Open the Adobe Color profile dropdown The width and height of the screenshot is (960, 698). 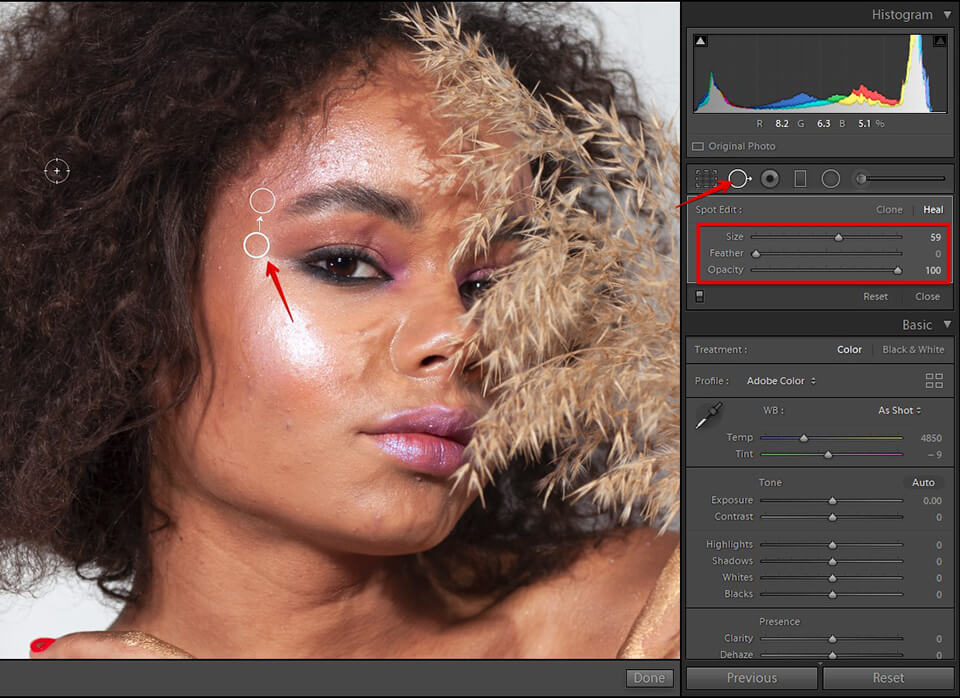pyautogui.click(x=781, y=381)
